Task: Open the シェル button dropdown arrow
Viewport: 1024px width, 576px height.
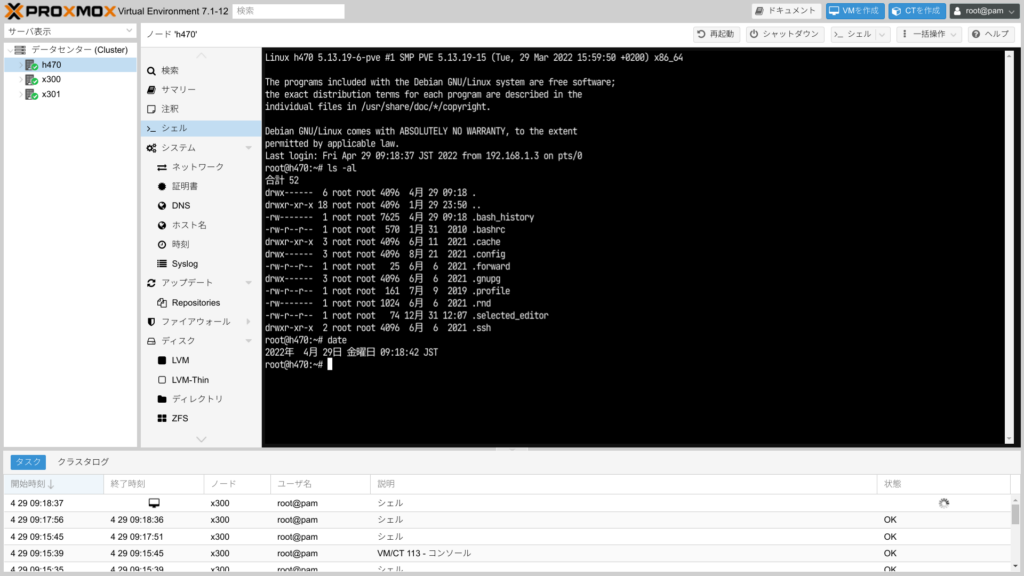Action: point(882,34)
